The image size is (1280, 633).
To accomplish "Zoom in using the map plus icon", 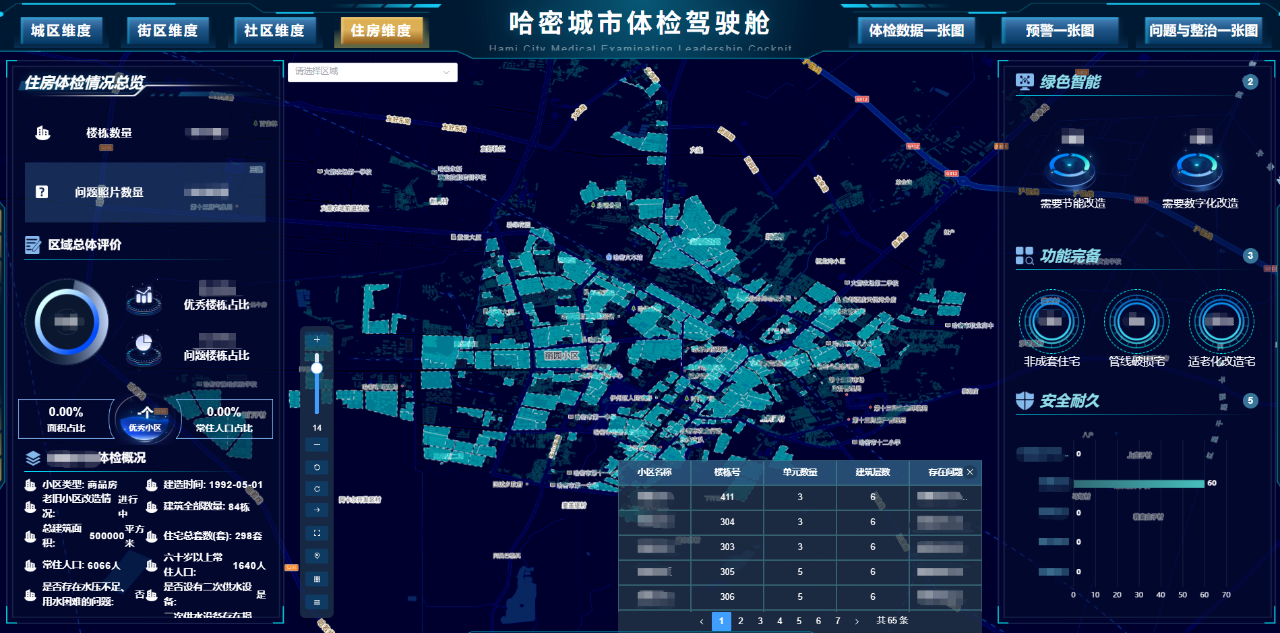I will point(316,340).
